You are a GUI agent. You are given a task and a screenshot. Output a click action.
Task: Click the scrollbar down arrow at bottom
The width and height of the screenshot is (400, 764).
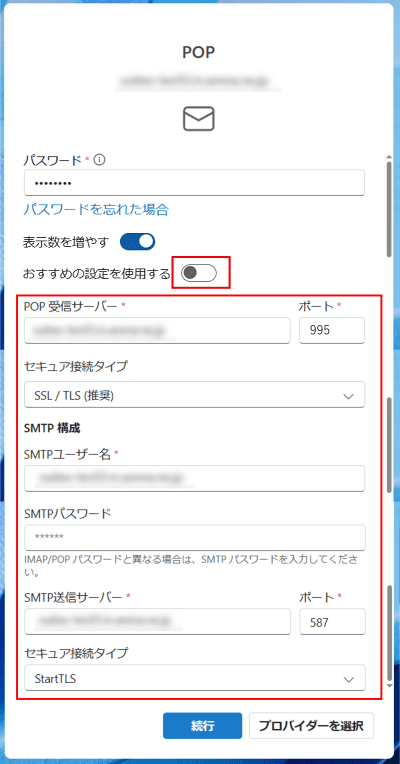pyautogui.click(x=389, y=685)
